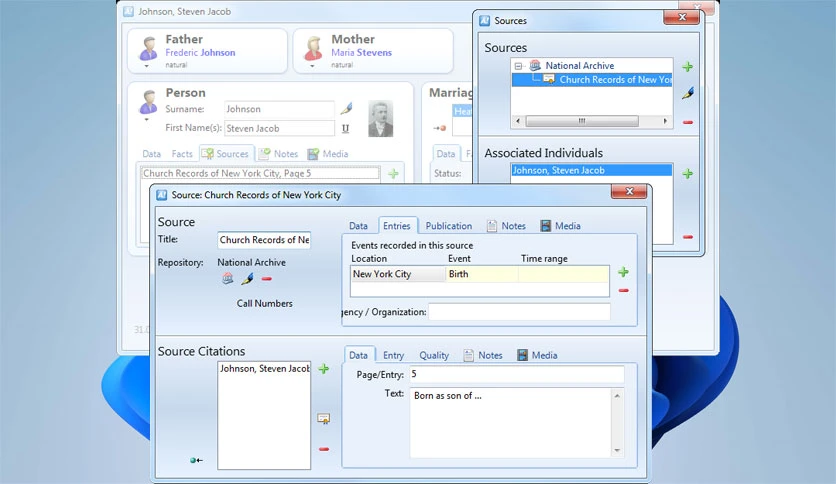Close the Source: Church Records window
The image size is (836, 484).
coord(629,191)
